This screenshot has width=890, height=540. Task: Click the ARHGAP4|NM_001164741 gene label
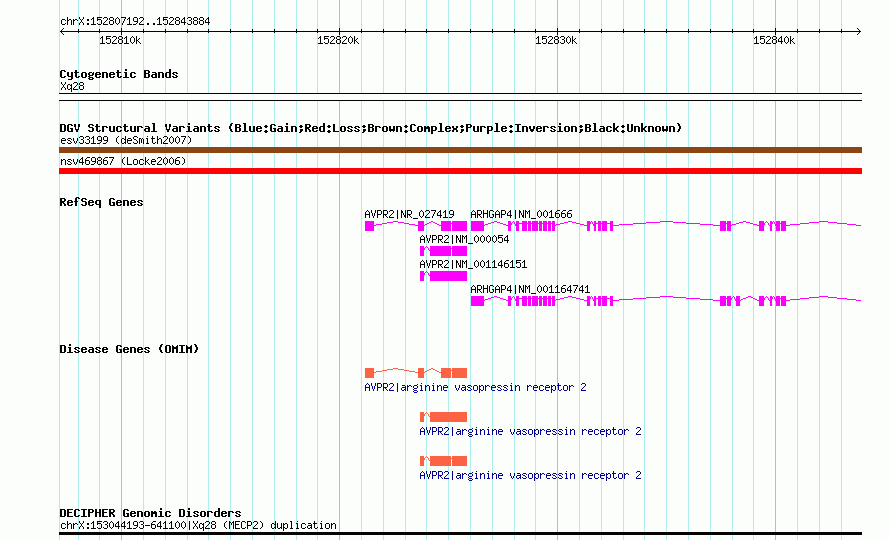(530, 289)
